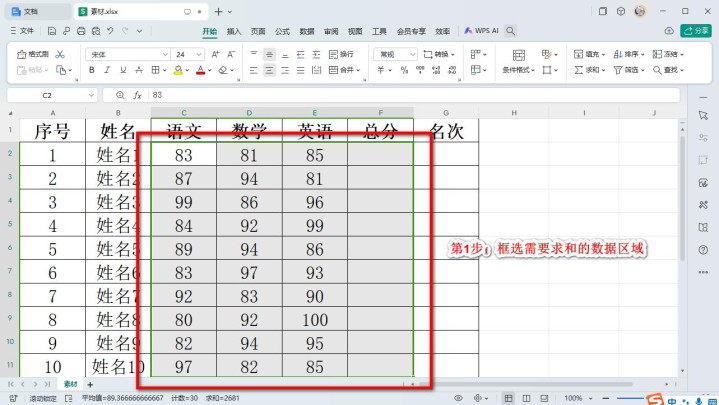Toggle Bold formatting
Viewport: 719px width, 405px height.
click(x=92, y=71)
